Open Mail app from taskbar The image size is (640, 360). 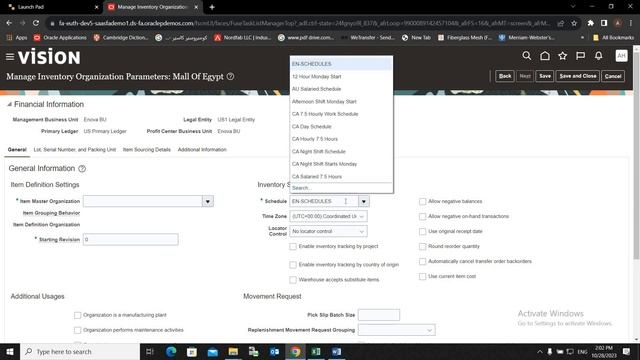tap(212, 351)
